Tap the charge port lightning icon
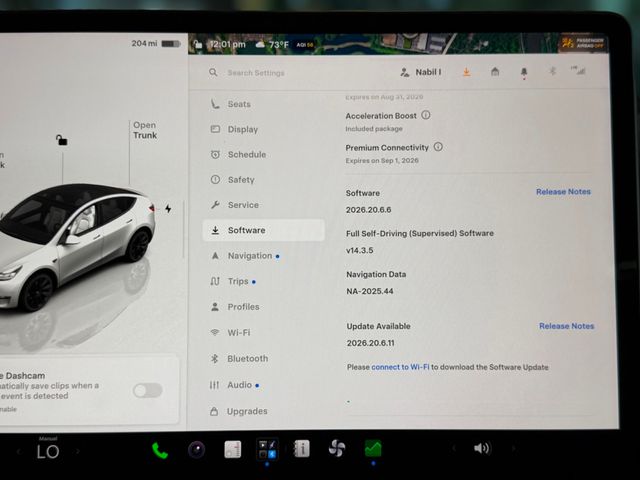 168,209
